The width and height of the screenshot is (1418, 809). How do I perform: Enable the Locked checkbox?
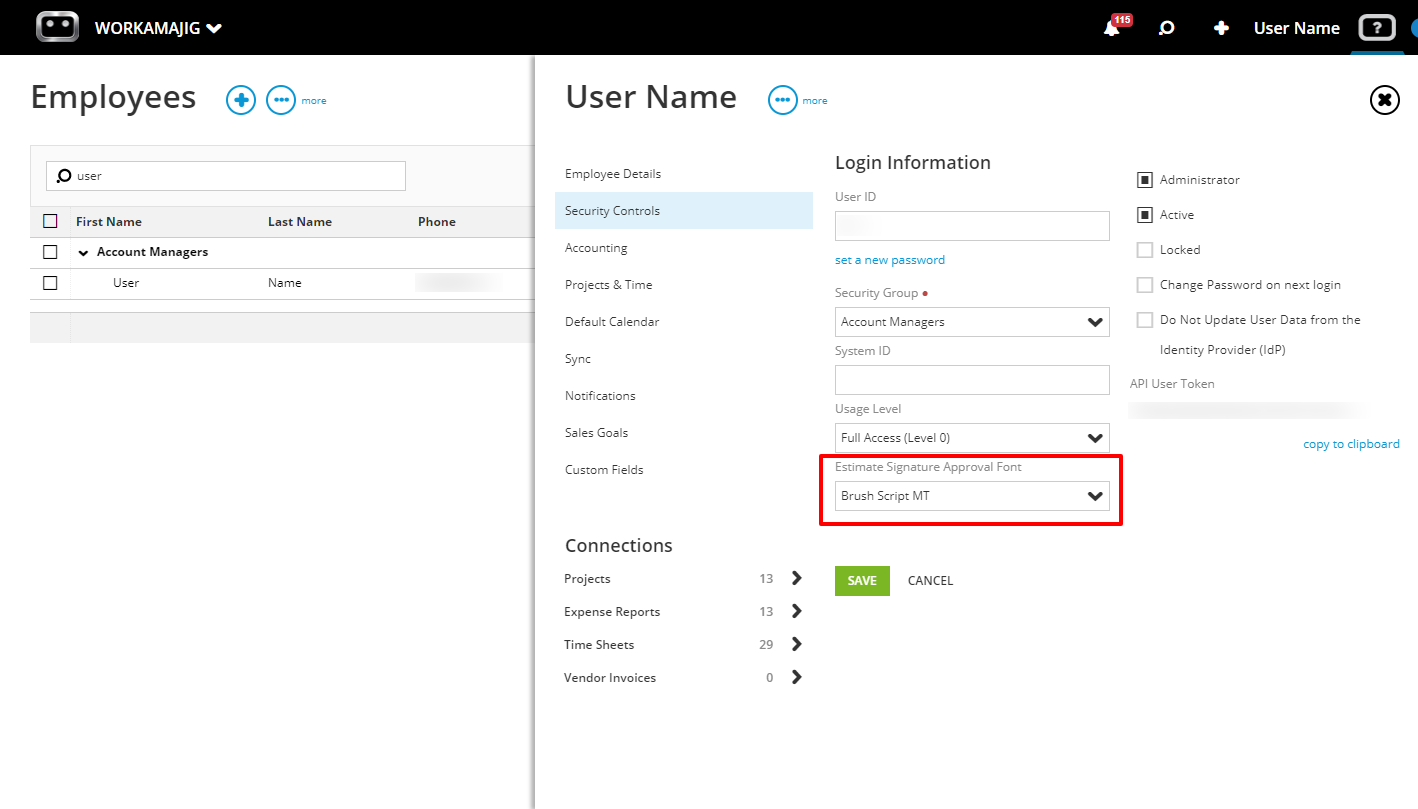[x=1145, y=250]
